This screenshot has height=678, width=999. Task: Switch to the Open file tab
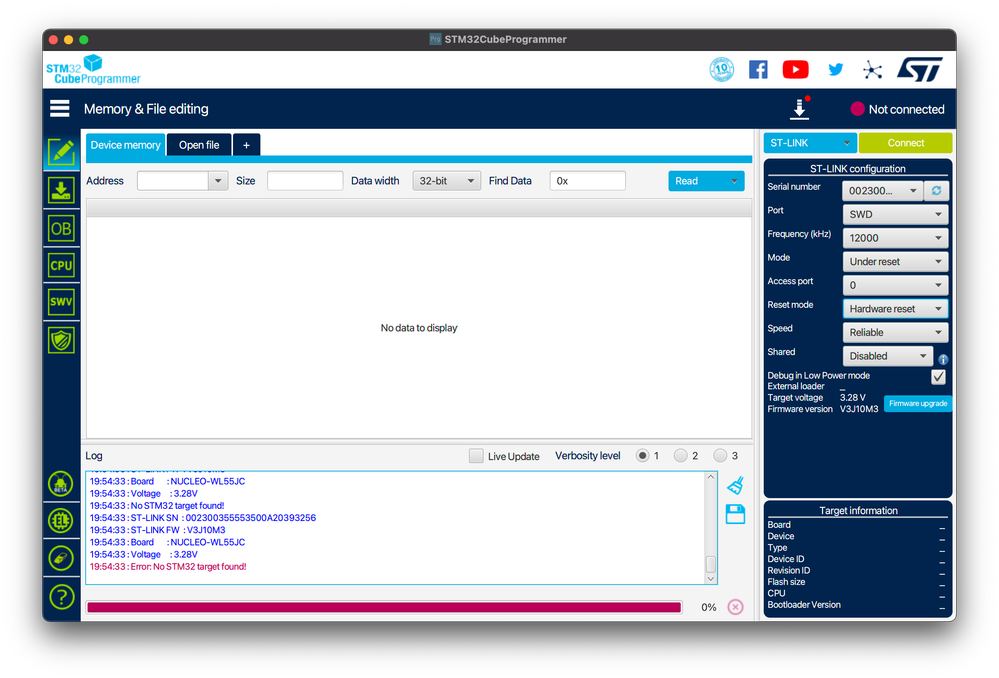[199, 145]
